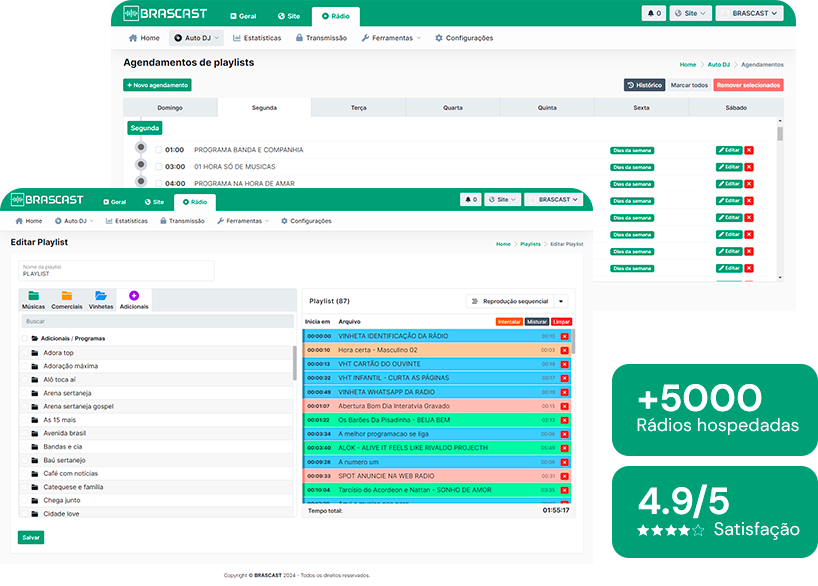Open BRASCAST account dropdown in playlist editor
Image resolution: width=818 pixels, height=586 pixels.
coord(554,199)
